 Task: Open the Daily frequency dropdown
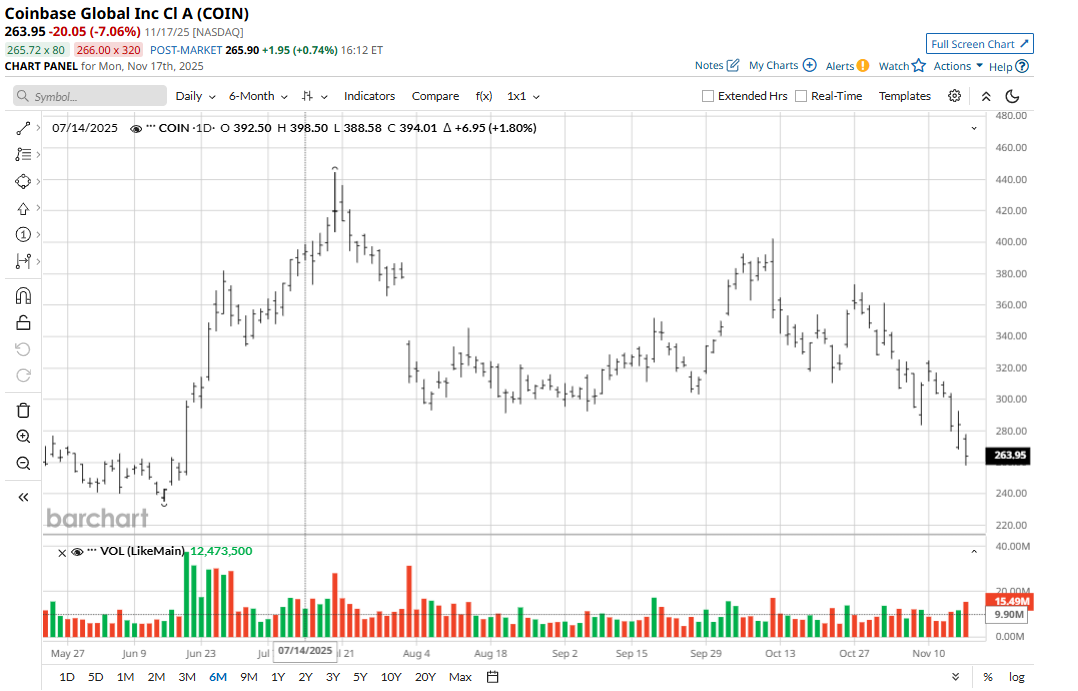tap(195, 96)
